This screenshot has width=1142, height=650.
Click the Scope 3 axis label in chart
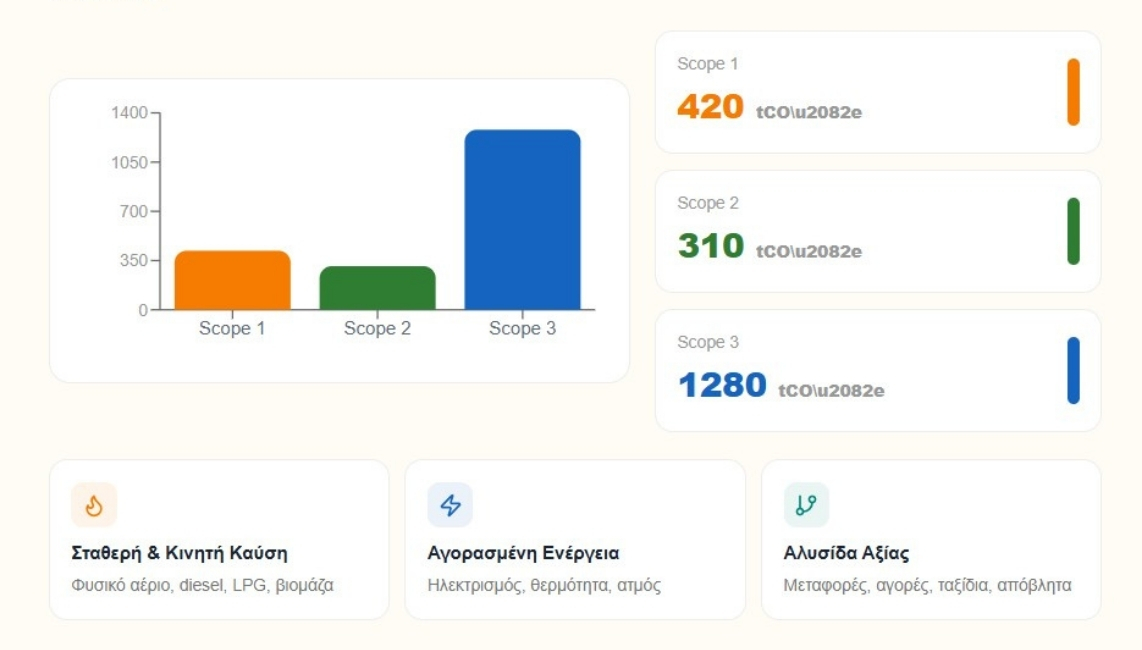[522, 329]
